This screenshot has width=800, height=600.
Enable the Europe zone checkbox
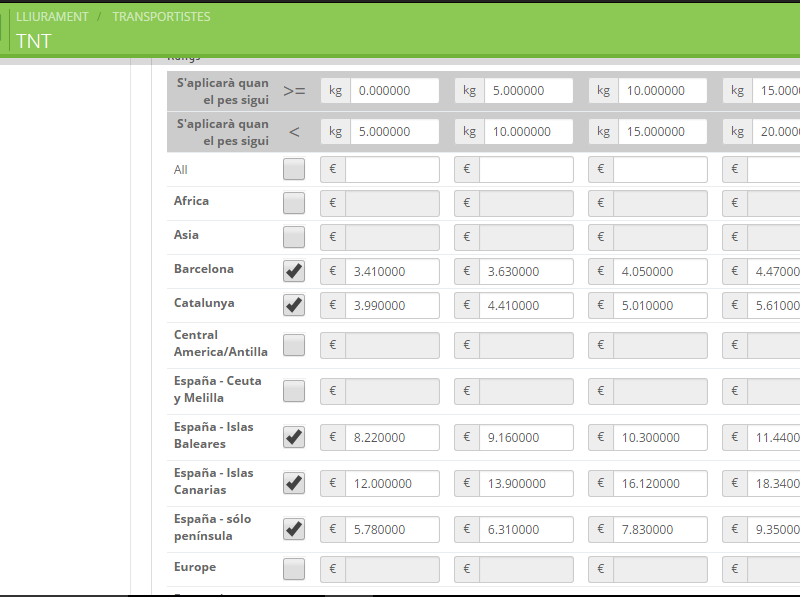(x=294, y=569)
